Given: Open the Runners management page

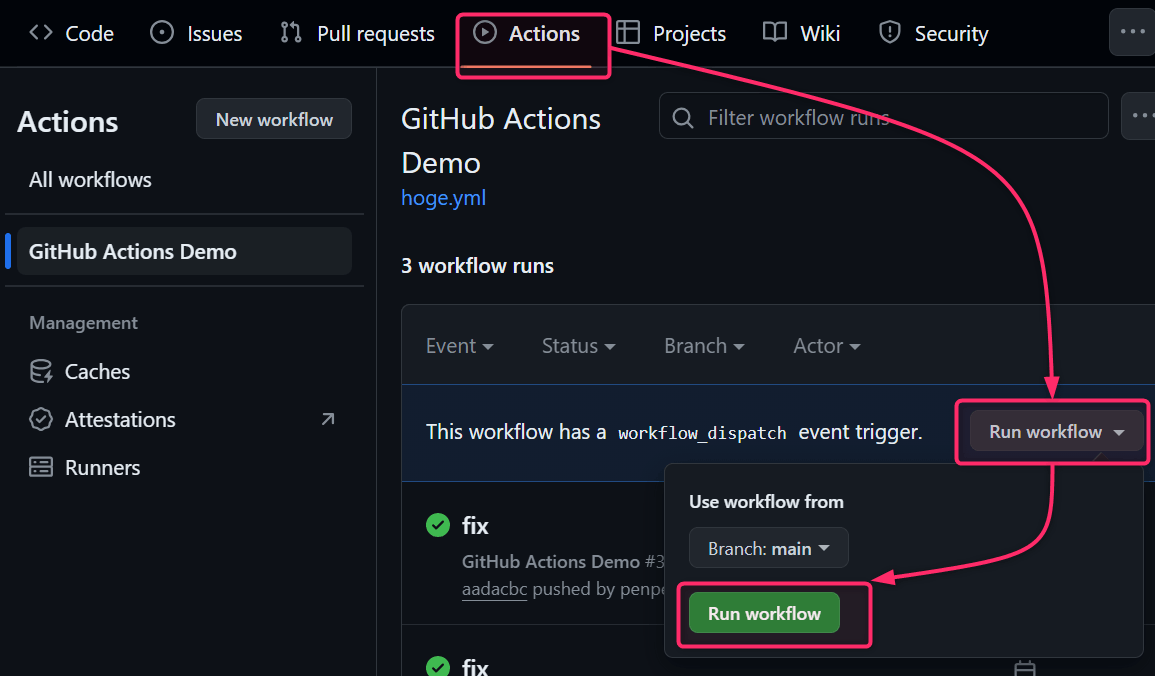Looking at the screenshot, I should tap(85, 468).
